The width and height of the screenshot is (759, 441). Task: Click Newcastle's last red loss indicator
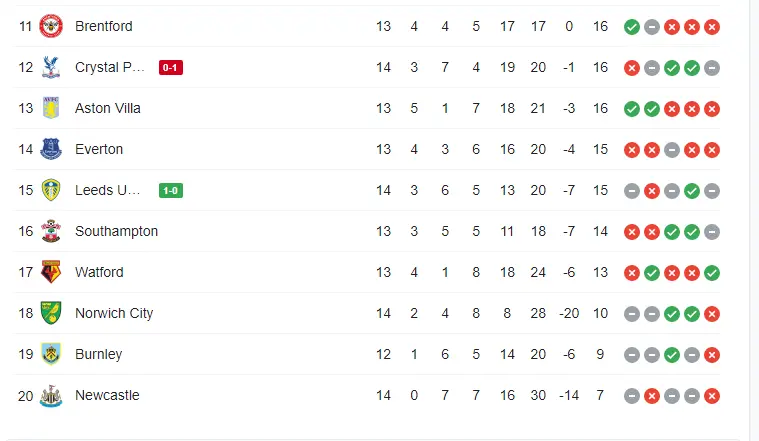click(712, 395)
